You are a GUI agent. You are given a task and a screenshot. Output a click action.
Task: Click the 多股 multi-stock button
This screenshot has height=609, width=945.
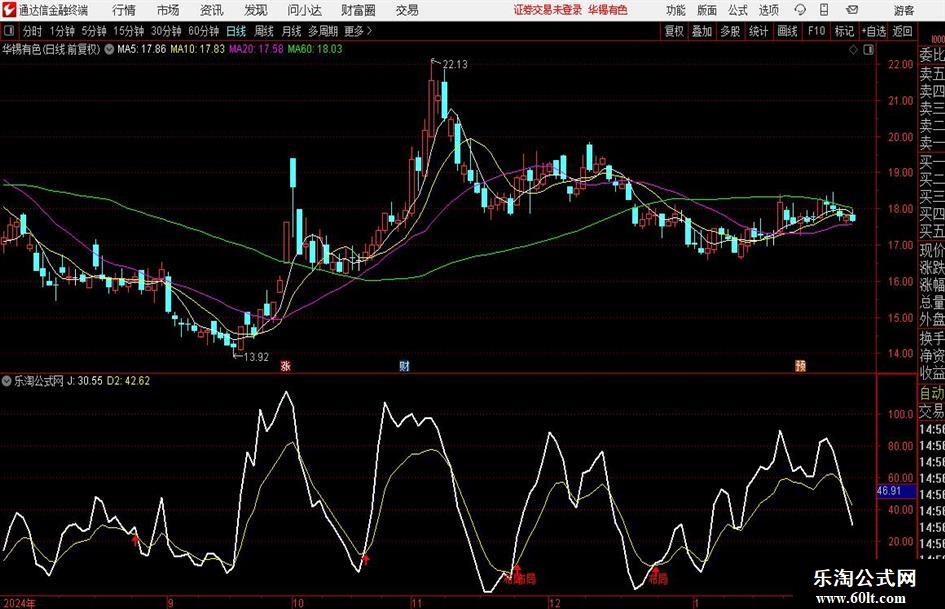[730, 31]
